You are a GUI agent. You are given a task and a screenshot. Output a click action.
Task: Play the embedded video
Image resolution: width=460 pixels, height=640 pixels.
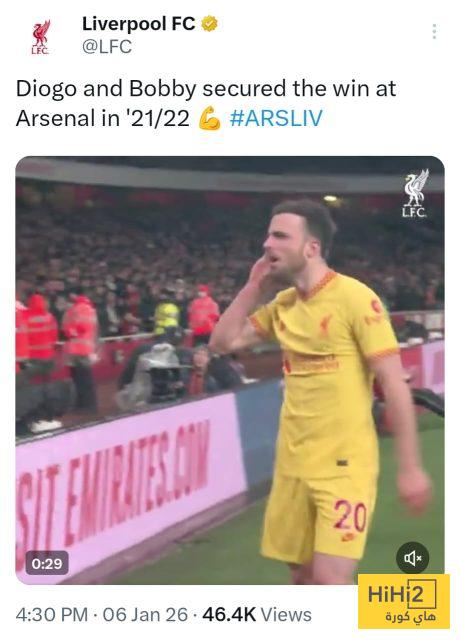point(230,370)
